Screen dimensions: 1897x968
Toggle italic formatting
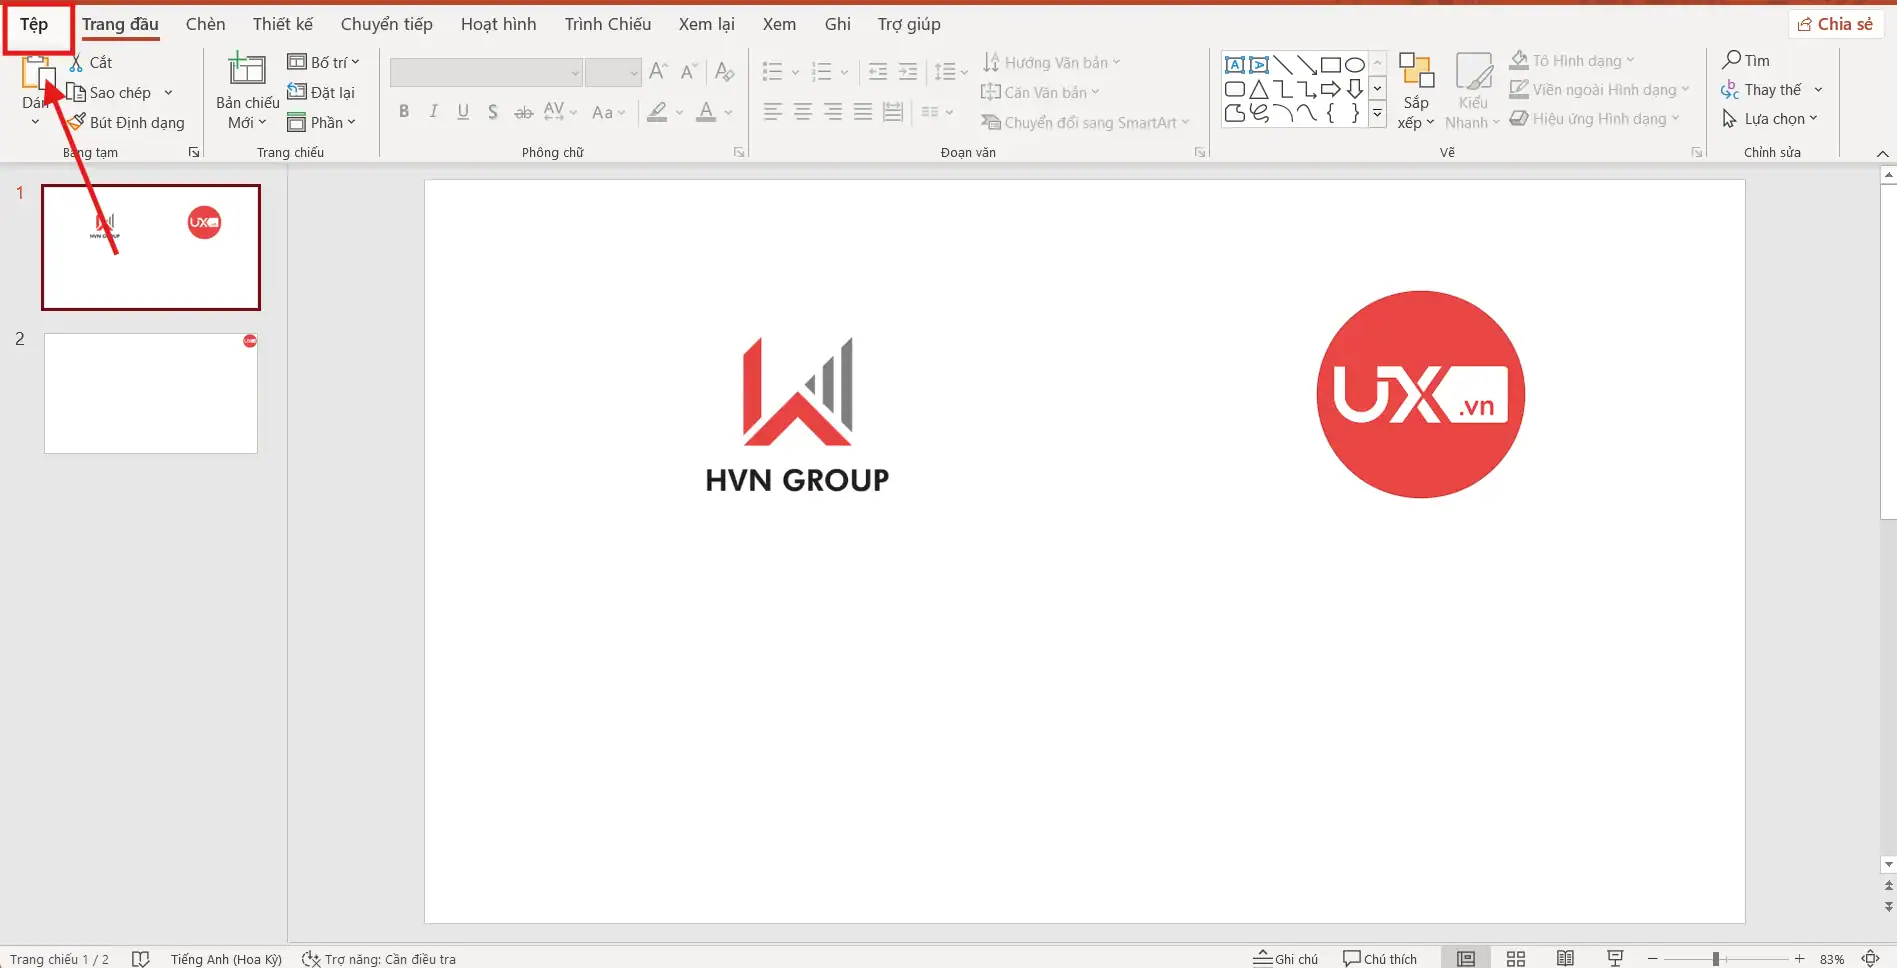[x=433, y=111]
